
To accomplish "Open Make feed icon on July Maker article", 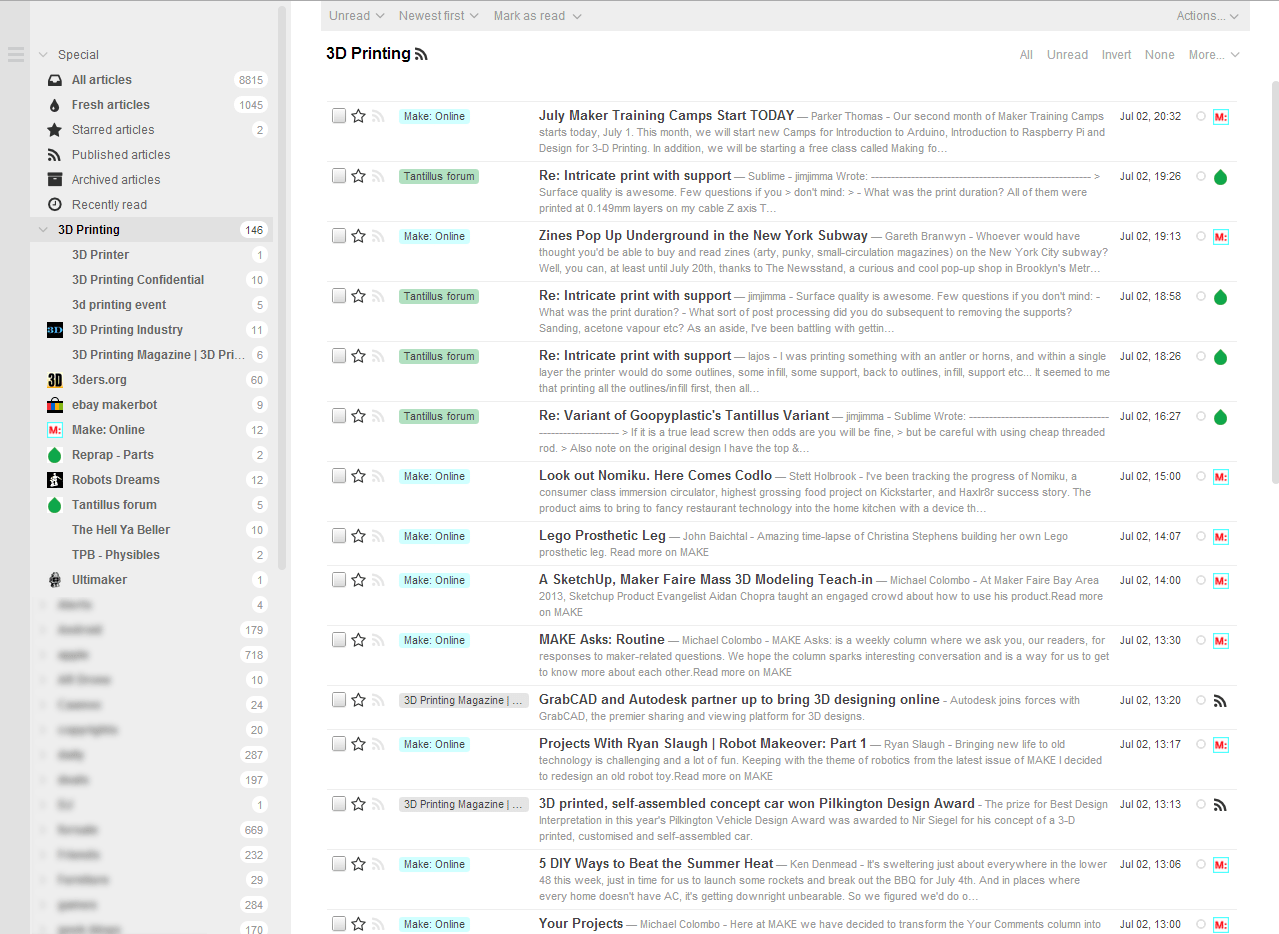I will pos(1220,117).
